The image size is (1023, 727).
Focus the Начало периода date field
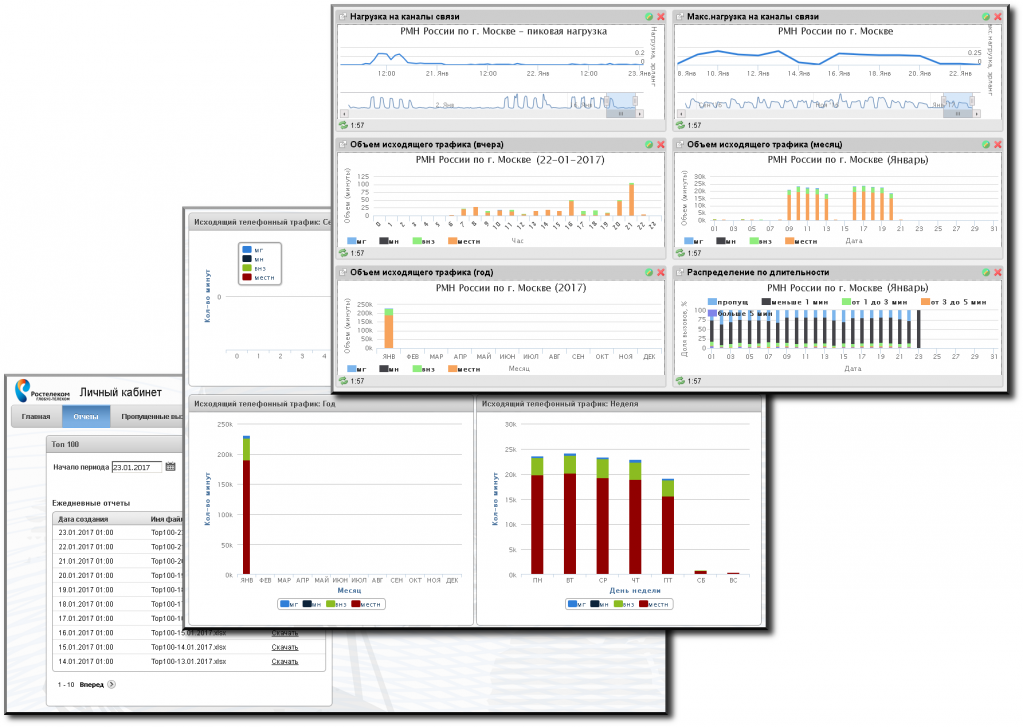coord(137,467)
